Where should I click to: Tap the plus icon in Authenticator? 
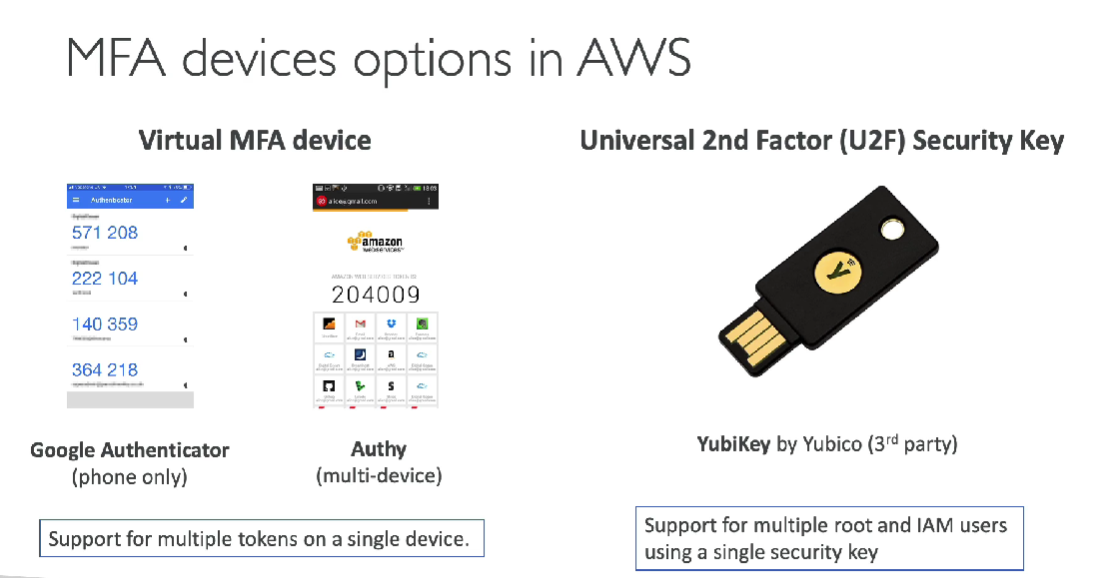[166, 201]
